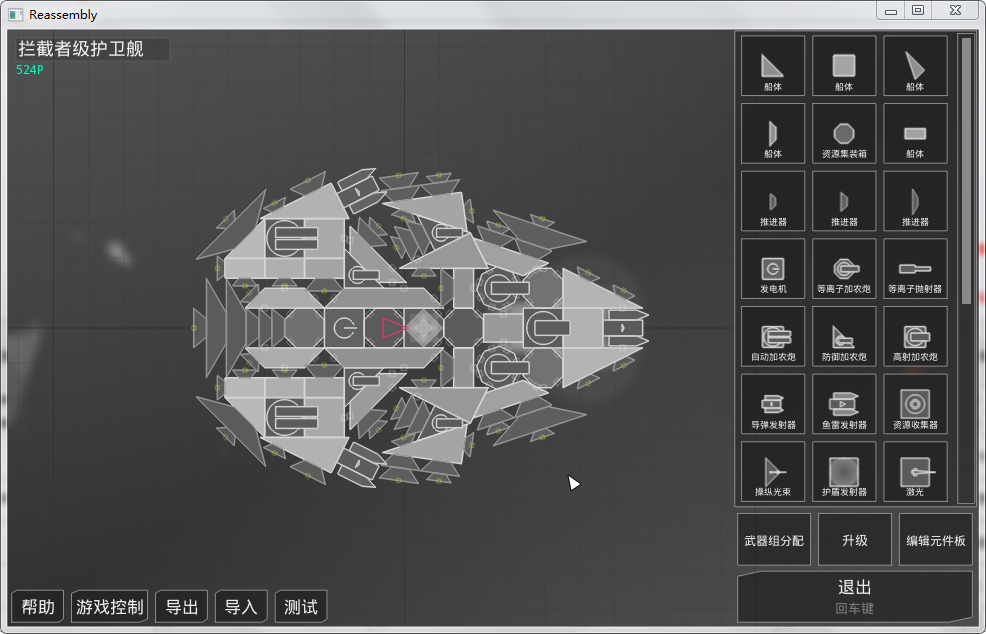This screenshot has width=986, height=634.
Task: Open 武器组分配 weapon group assignment
Action: pyautogui.click(x=774, y=540)
